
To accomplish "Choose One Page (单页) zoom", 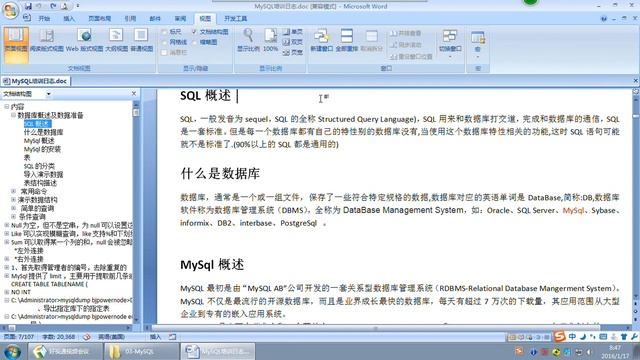I will click(293, 31).
